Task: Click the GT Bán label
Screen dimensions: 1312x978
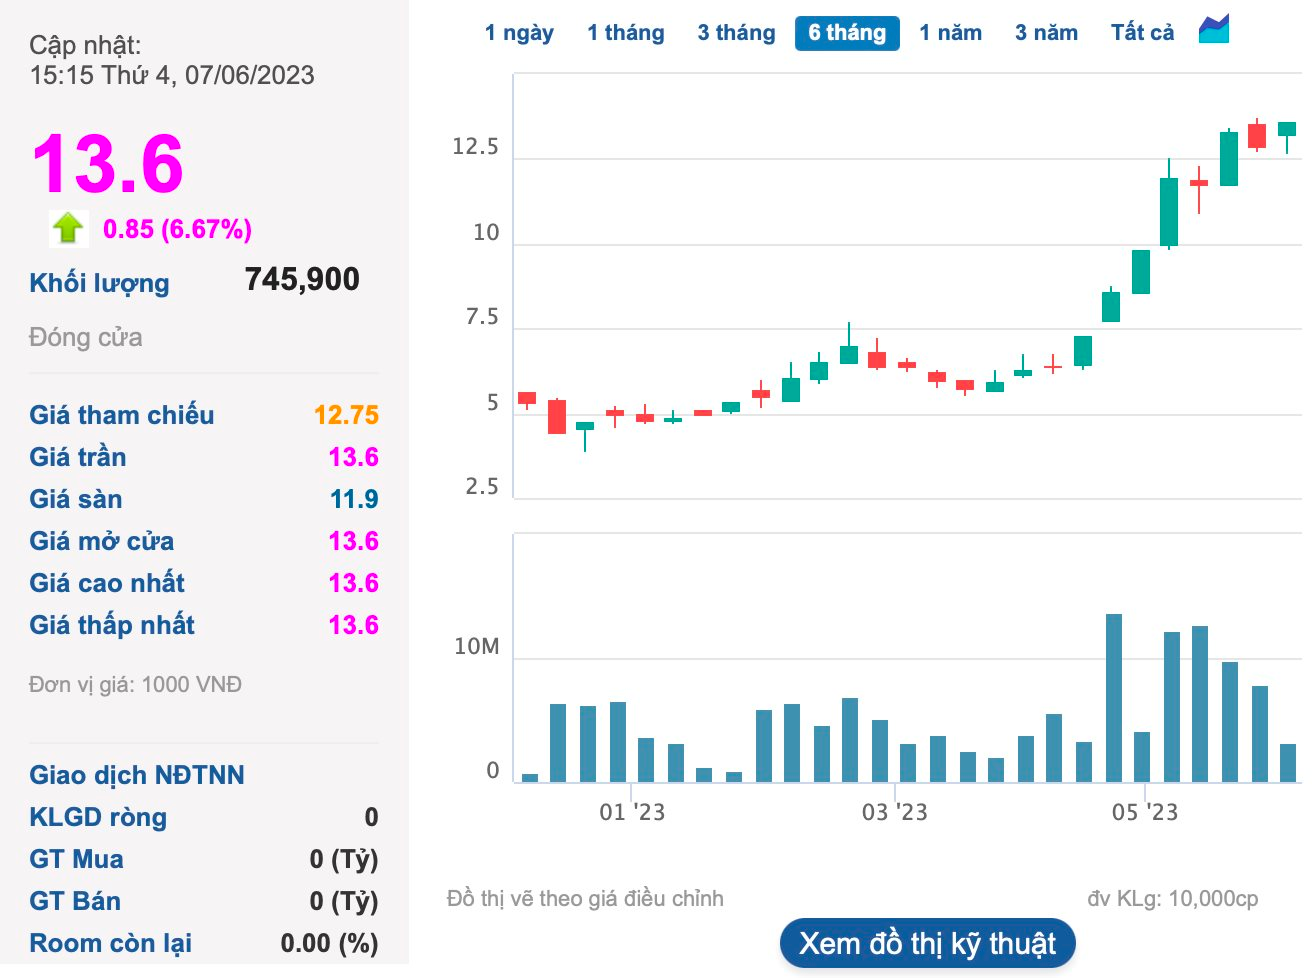Action: click(75, 901)
